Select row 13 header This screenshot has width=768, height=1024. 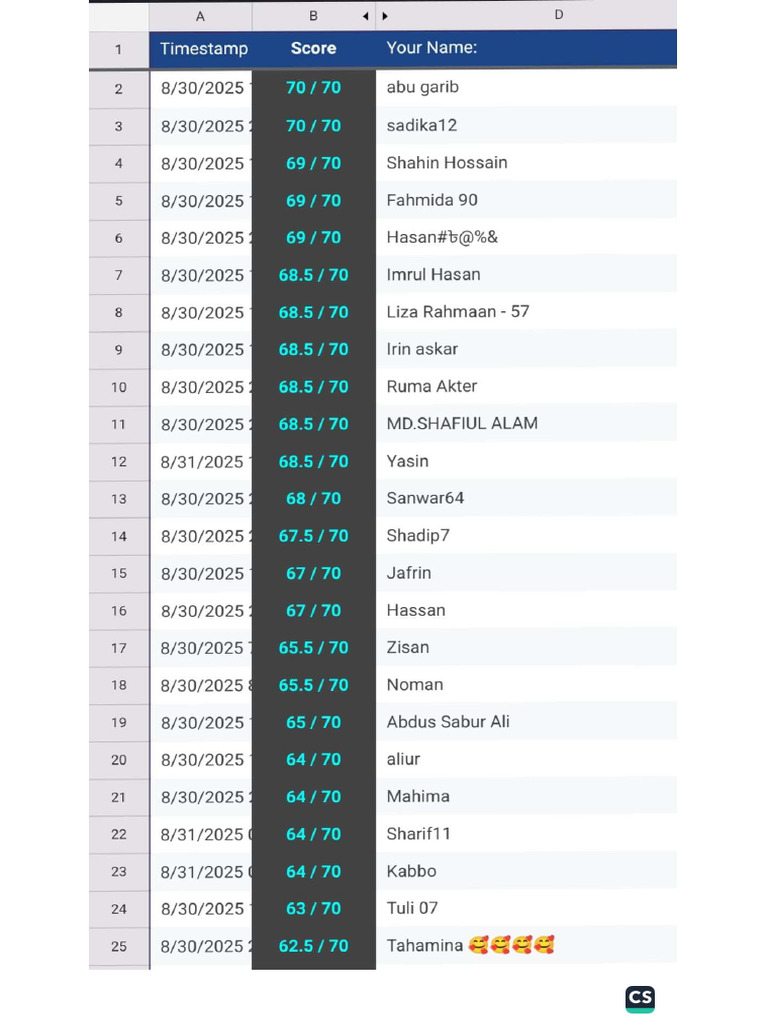[119, 499]
